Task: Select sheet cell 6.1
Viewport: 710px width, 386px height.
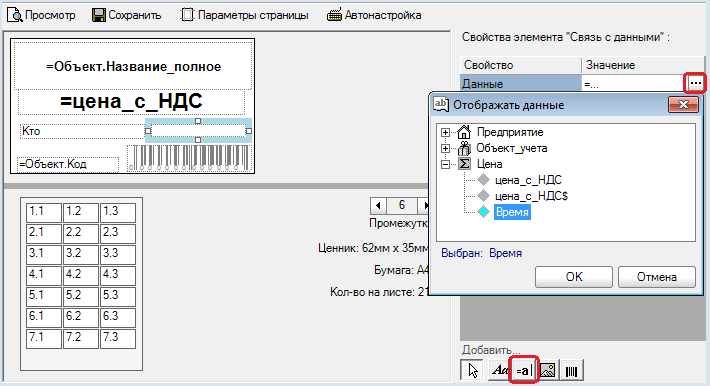Action: [43, 317]
